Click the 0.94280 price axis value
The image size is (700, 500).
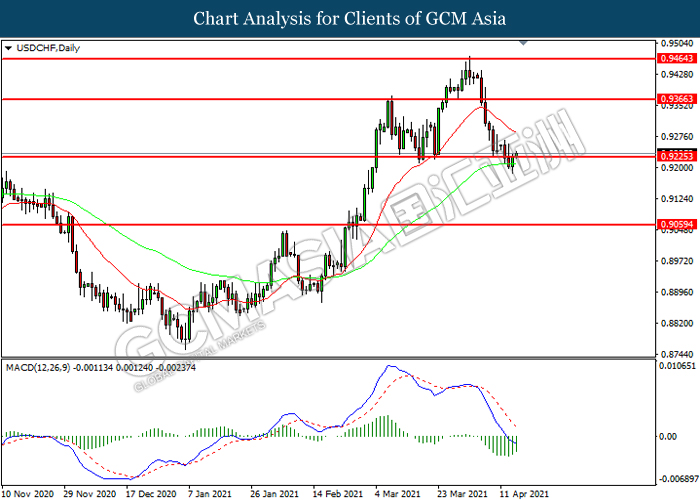(677, 74)
